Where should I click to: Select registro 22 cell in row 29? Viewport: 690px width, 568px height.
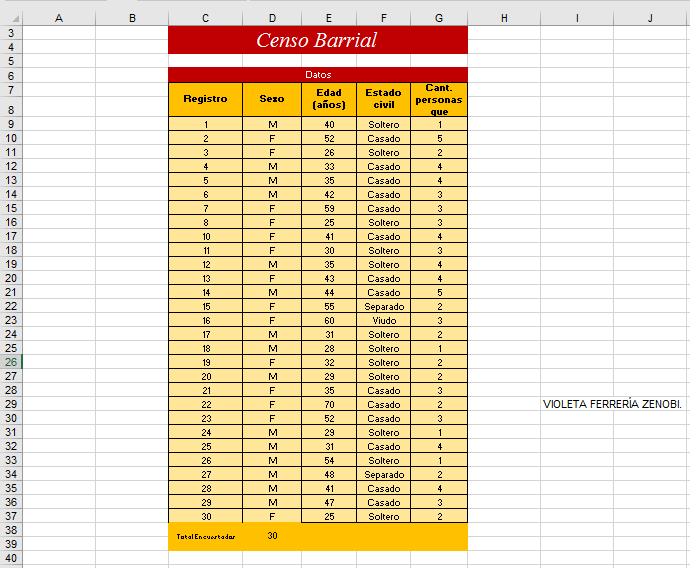206,404
